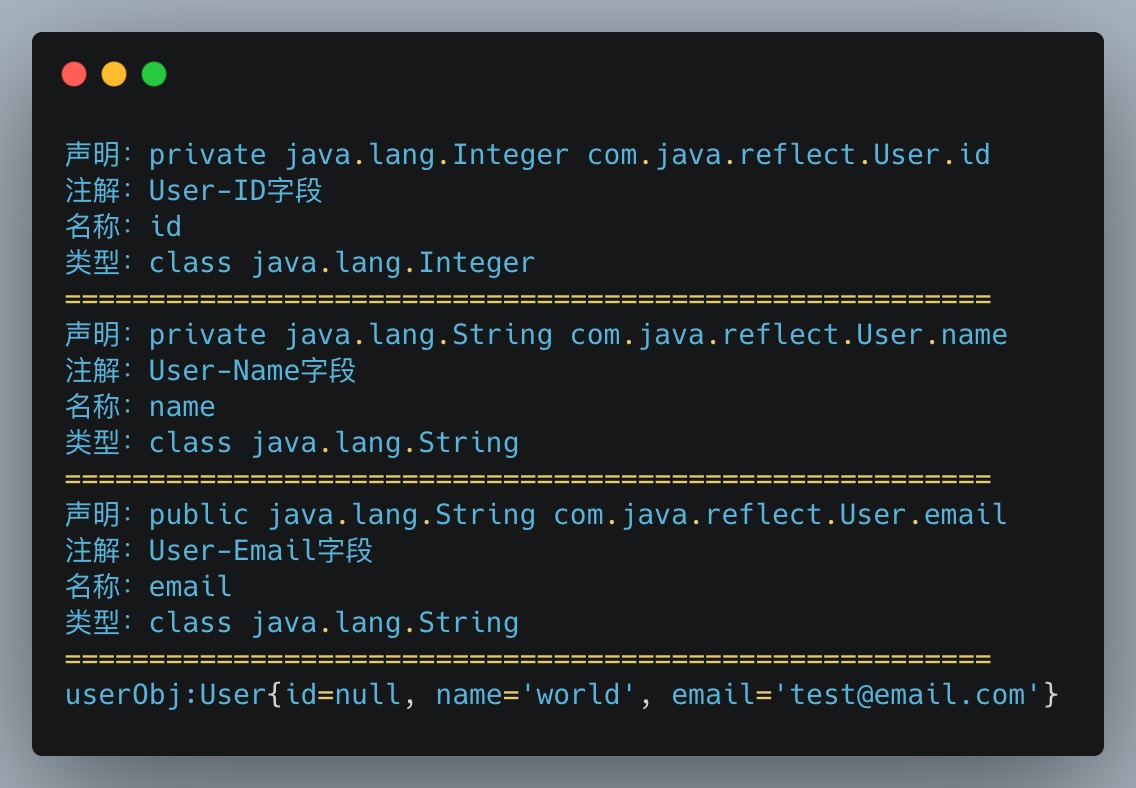Click the red close window button
The width and height of the screenshot is (1136, 788).
tap(74, 74)
